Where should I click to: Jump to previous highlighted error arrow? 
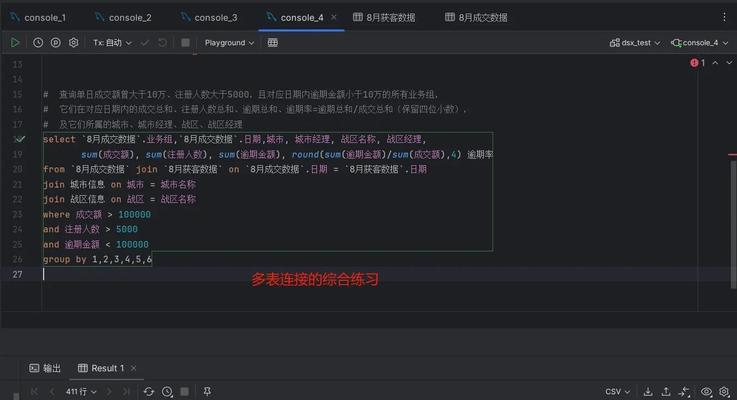[x=715, y=63]
